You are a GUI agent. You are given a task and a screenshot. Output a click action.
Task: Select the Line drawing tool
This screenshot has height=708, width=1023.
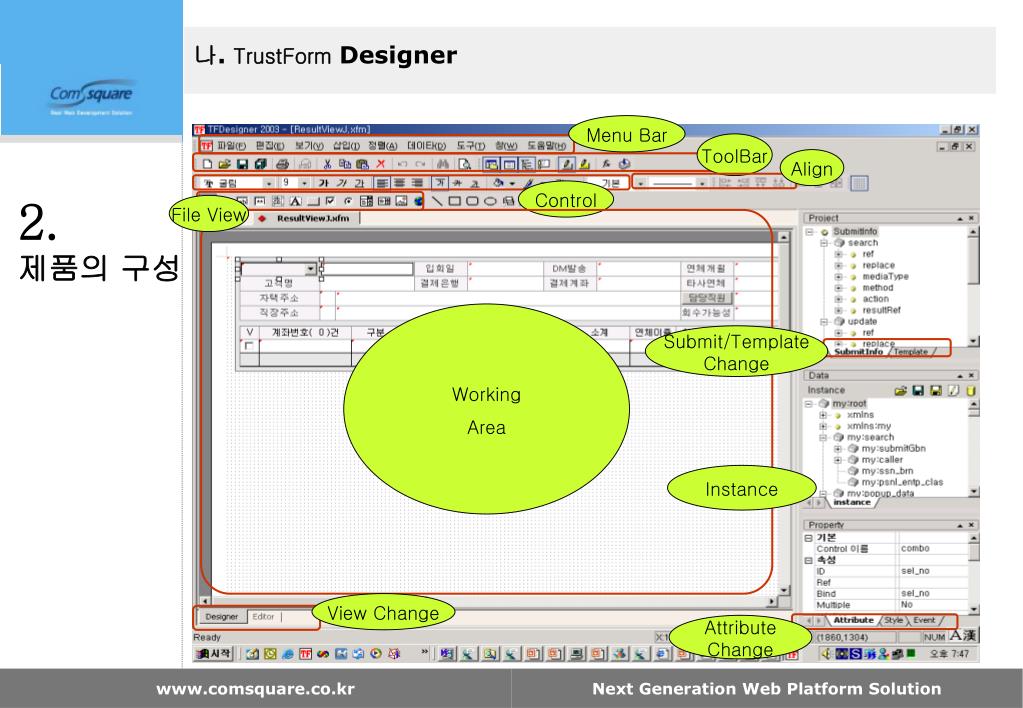coord(436,201)
